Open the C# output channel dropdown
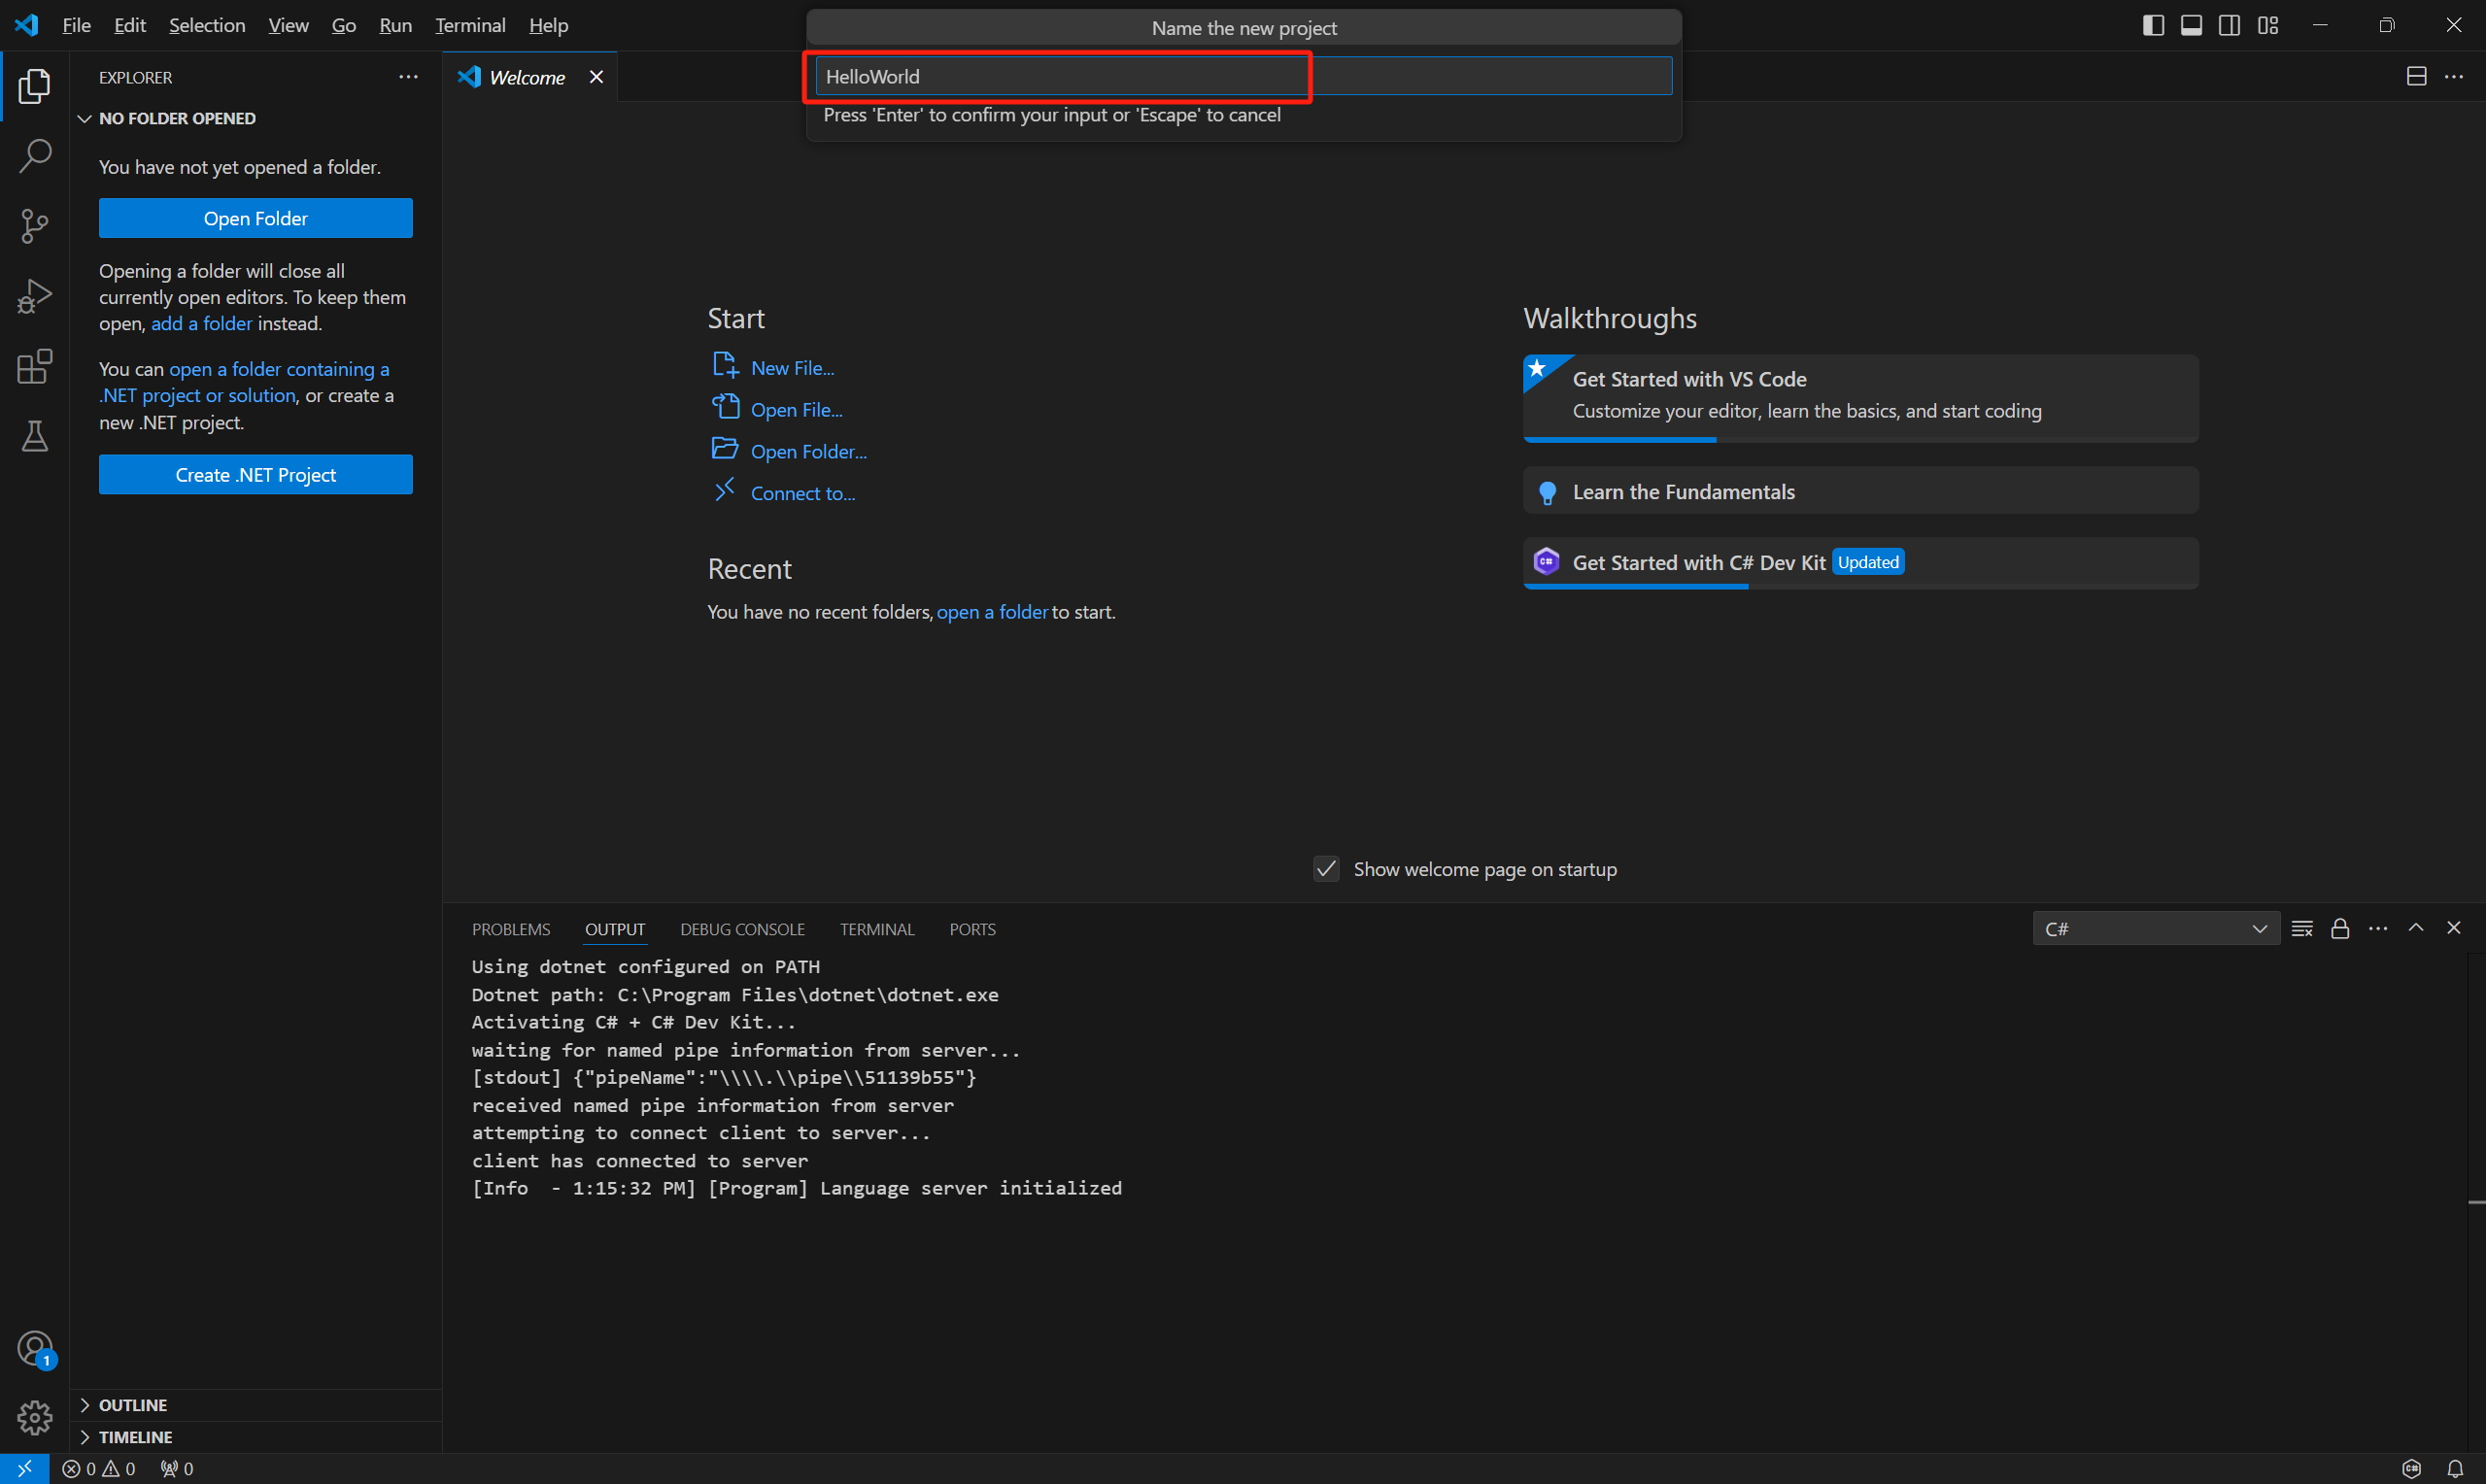Viewport: 2486px width, 1484px height. point(2156,929)
